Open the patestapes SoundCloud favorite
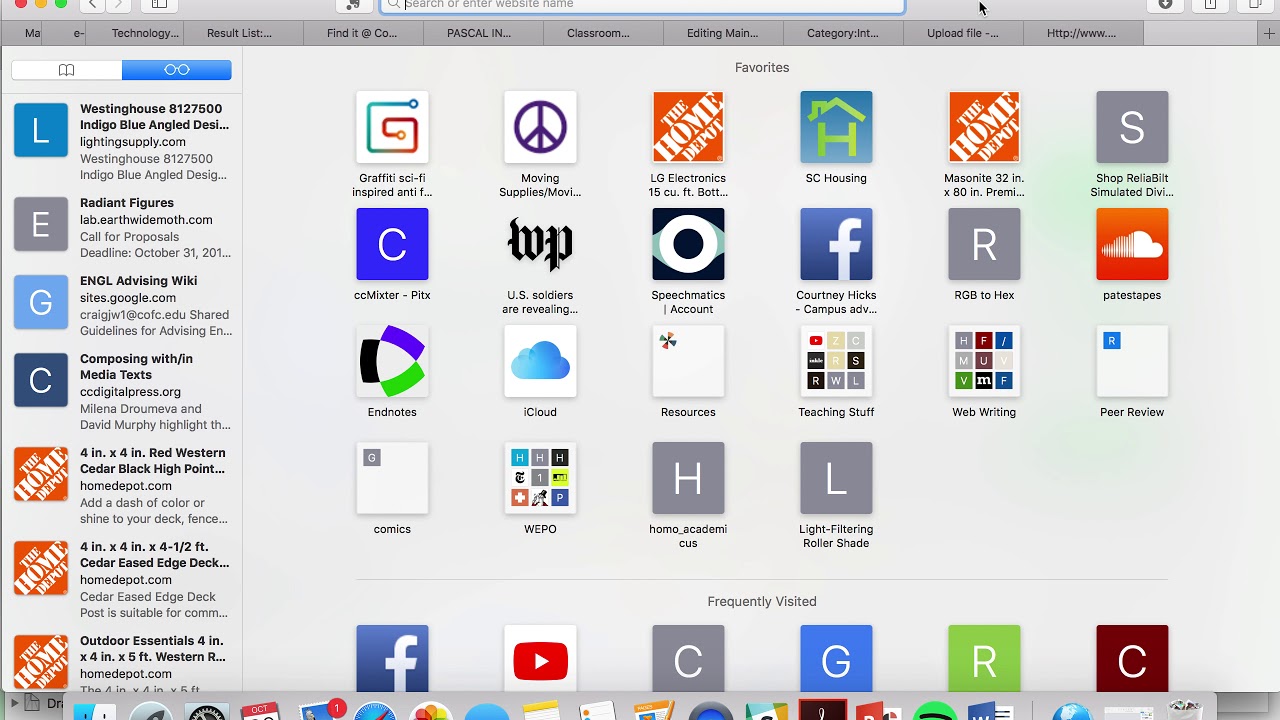This screenshot has width=1280, height=720. [1132, 244]
